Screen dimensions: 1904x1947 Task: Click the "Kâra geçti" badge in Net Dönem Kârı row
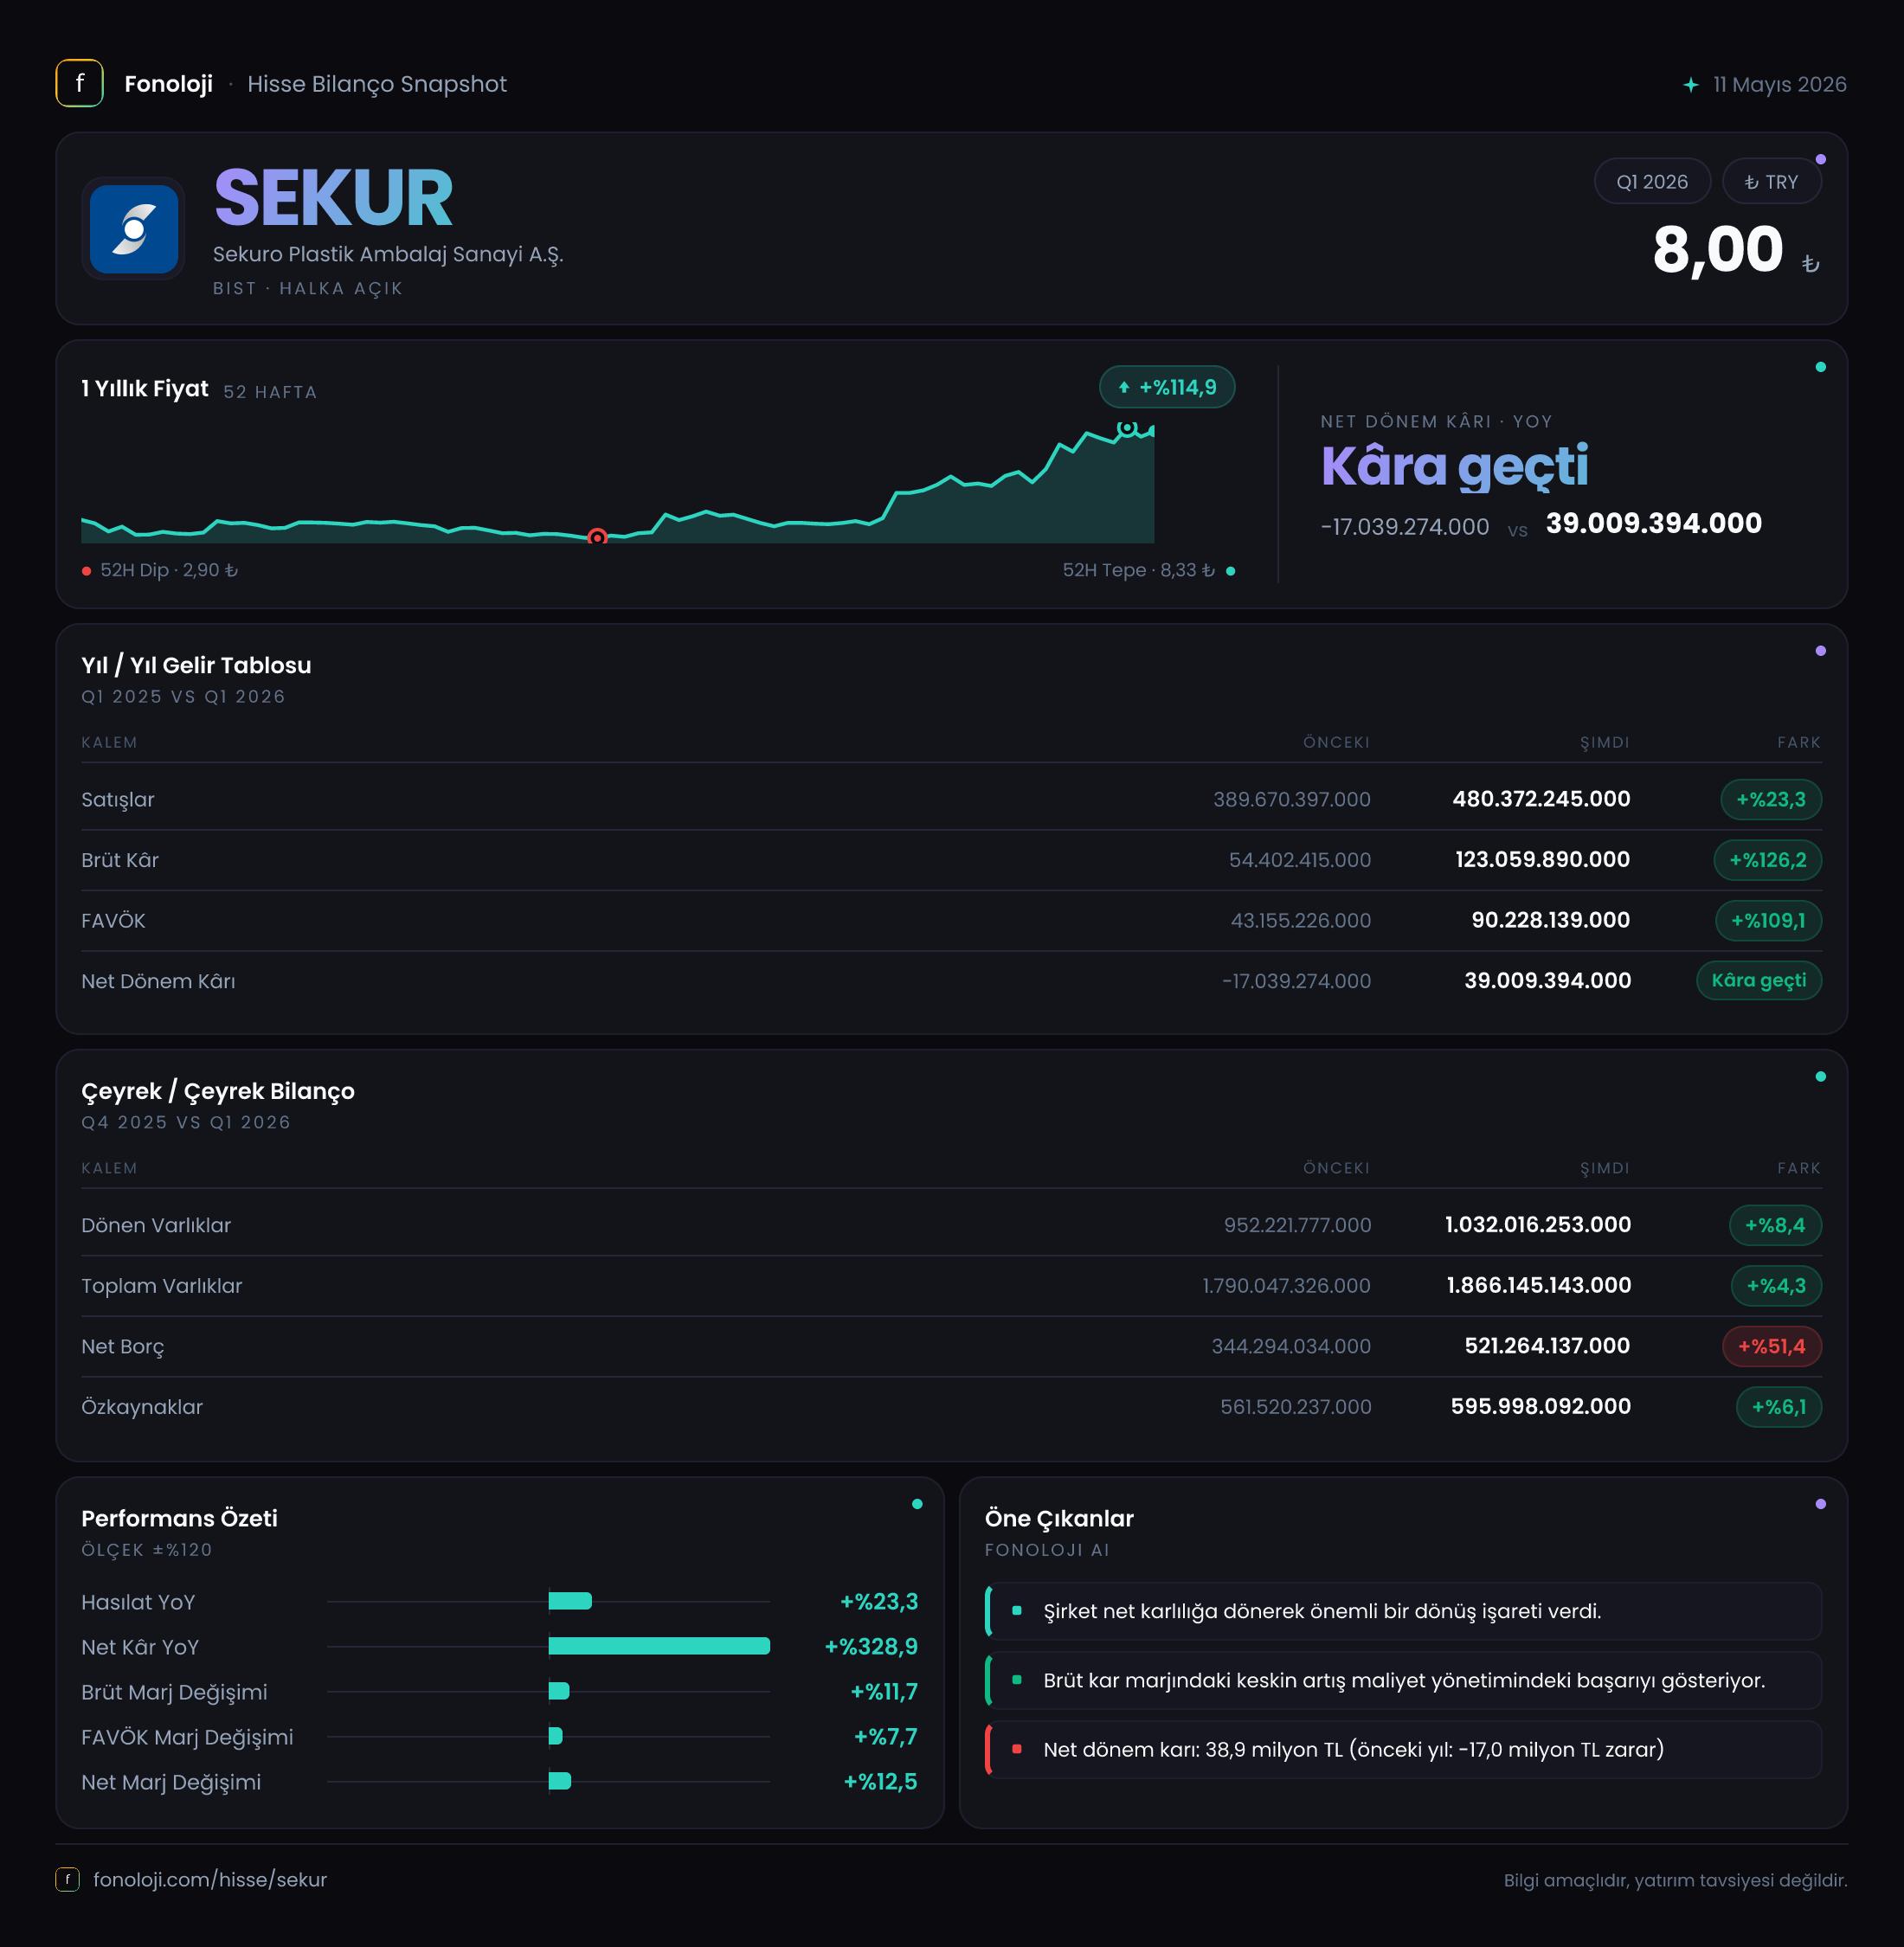(x=1759, y=981)
